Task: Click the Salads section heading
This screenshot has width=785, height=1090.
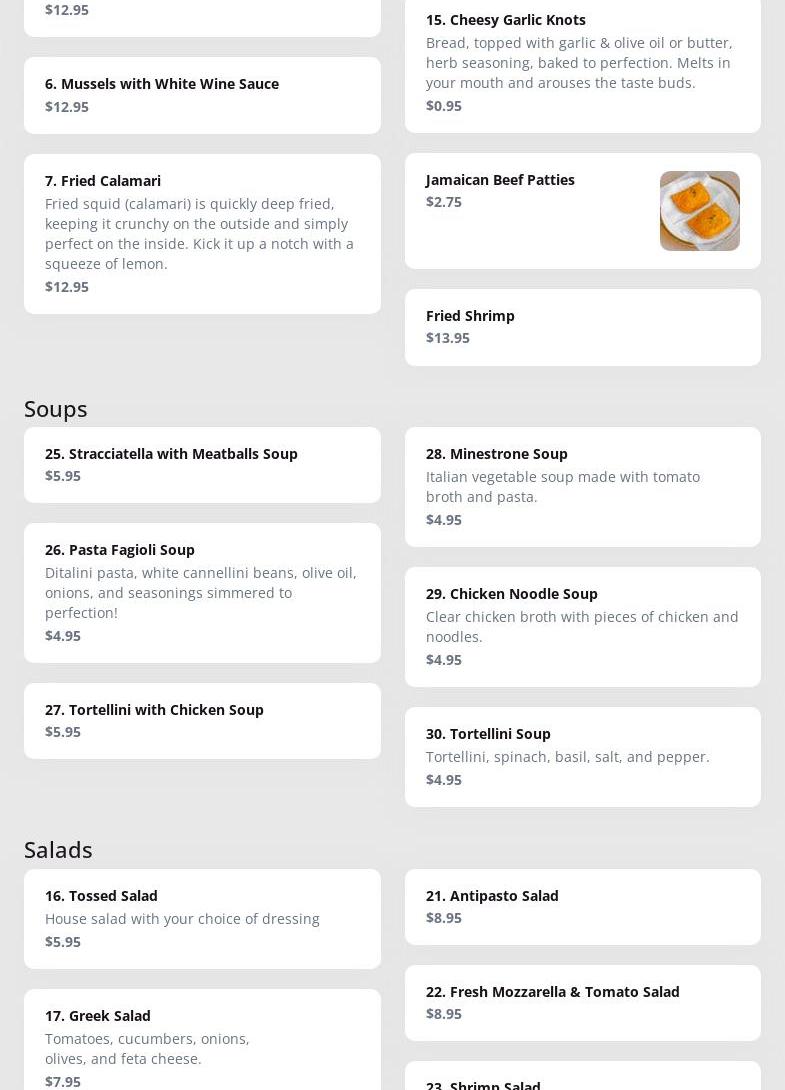Action: 58,849
